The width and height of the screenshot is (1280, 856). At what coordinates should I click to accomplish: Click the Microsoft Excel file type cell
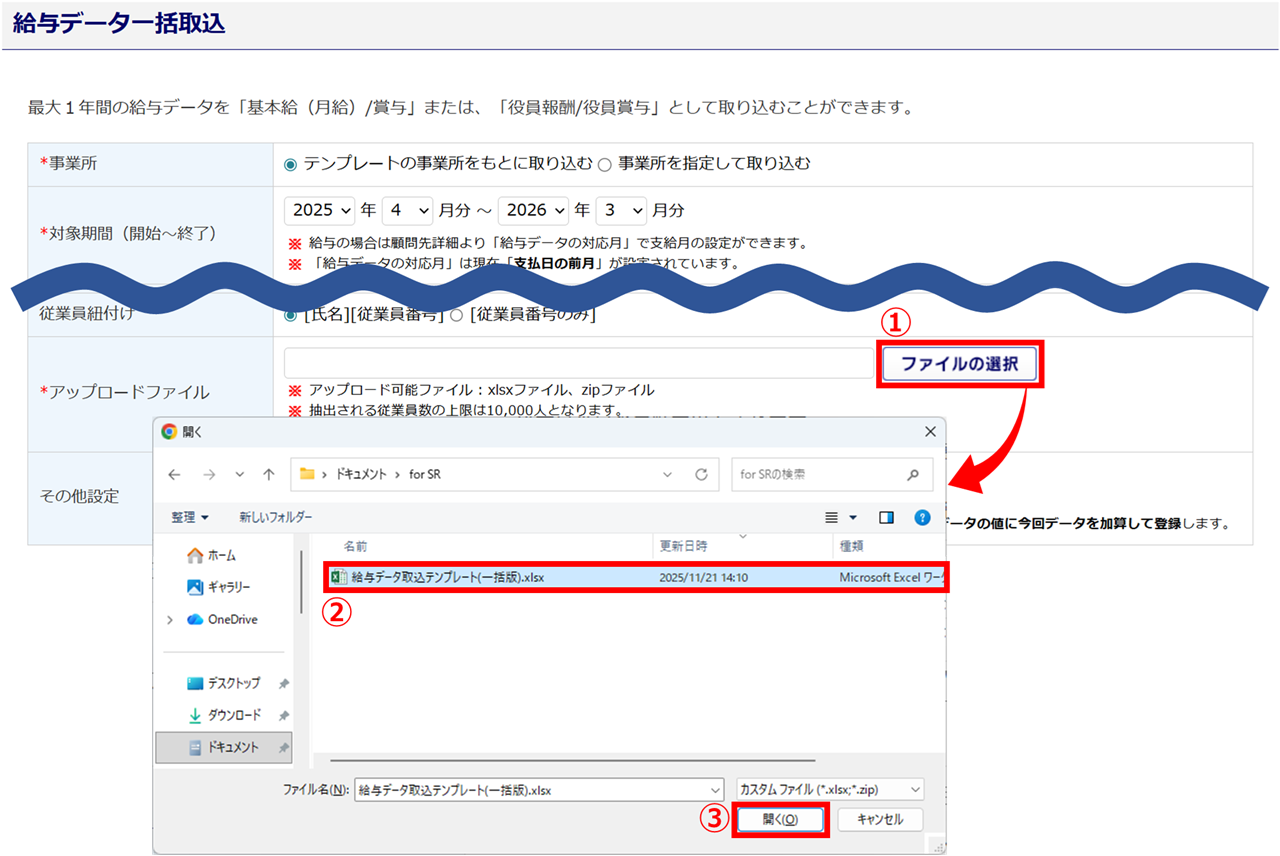click(x=891, y=578)
